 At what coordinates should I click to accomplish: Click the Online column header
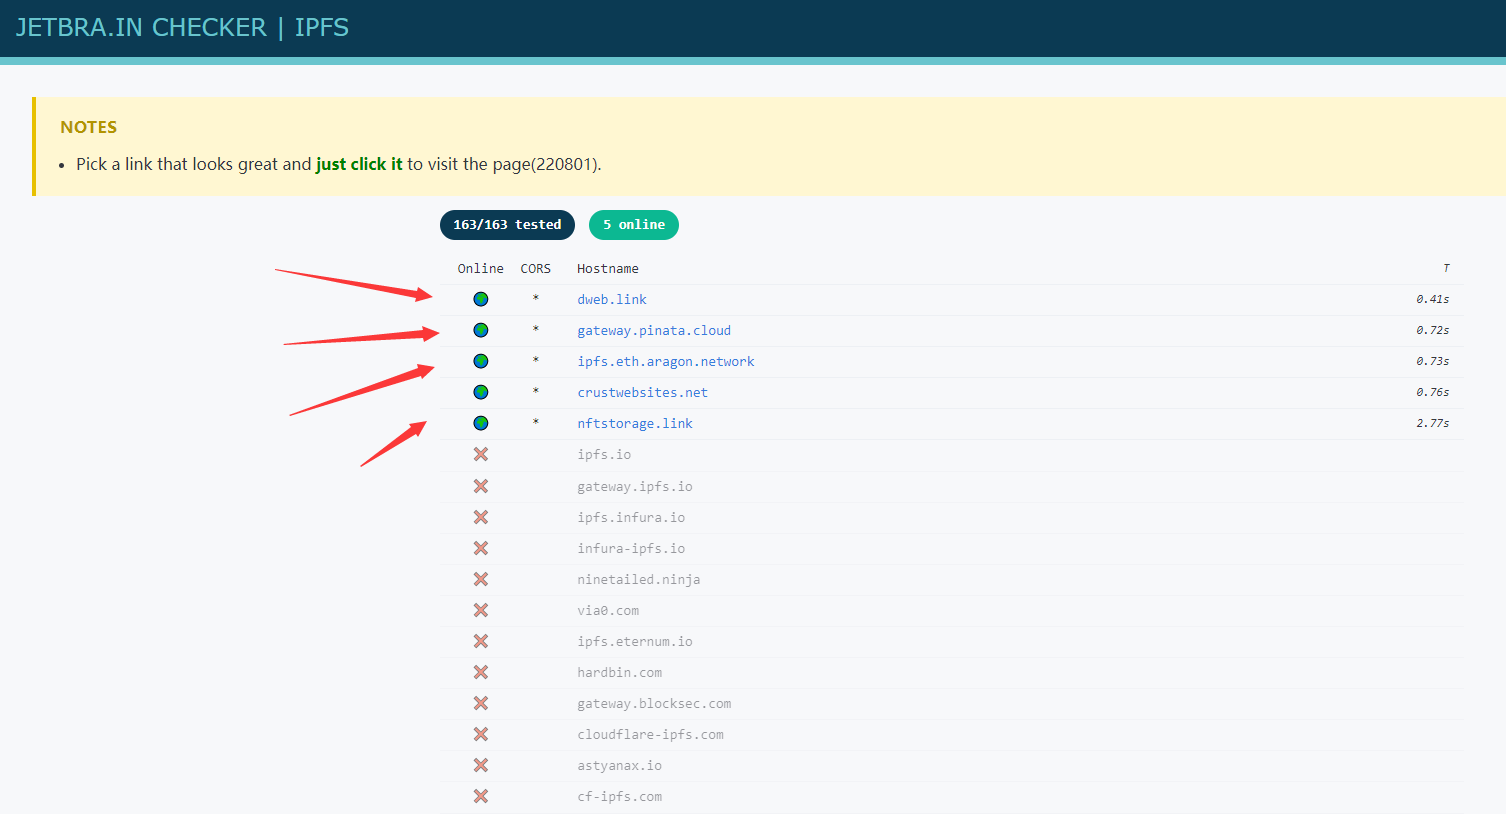coord(481,268)
